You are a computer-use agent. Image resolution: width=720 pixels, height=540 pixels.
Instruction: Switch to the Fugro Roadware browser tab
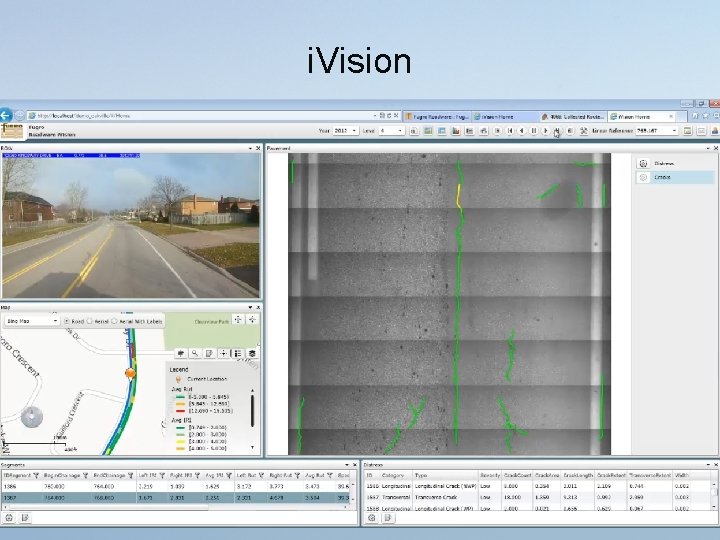(x=437, y=116)
